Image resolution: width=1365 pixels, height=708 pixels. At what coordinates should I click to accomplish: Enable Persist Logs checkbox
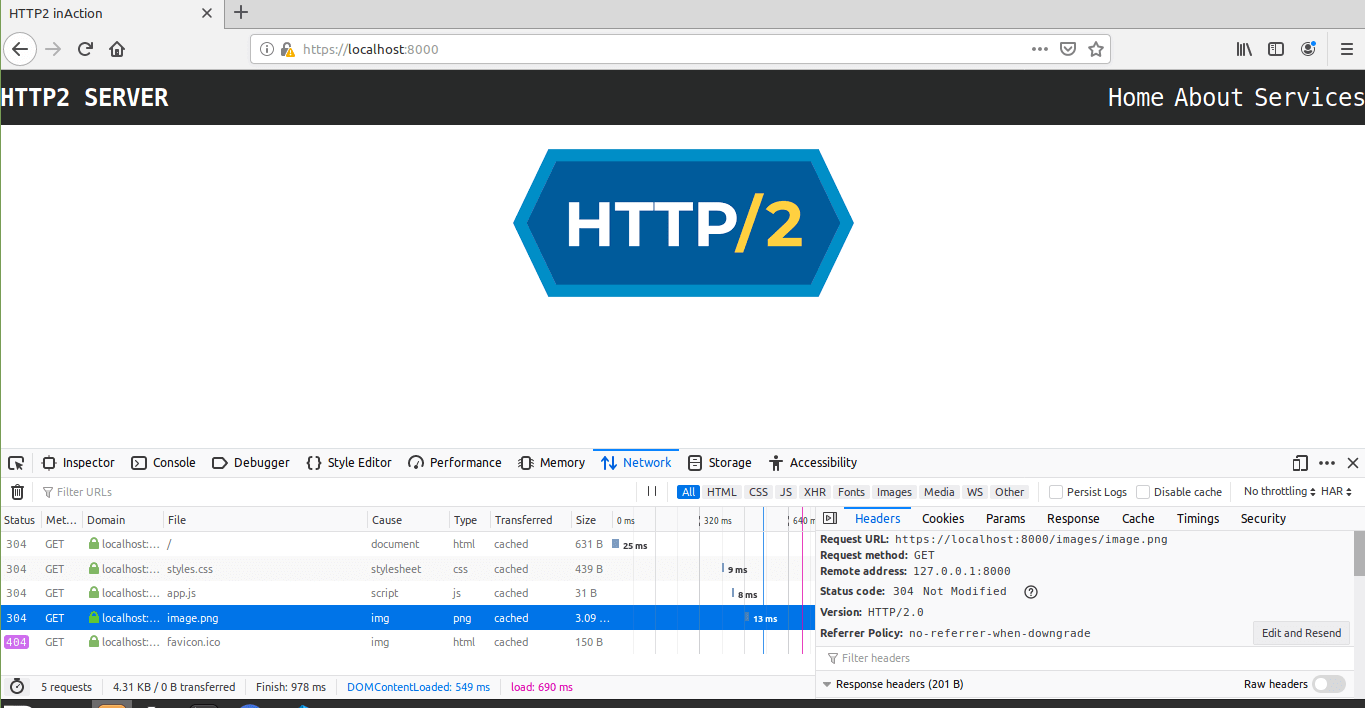[1056, 492]
